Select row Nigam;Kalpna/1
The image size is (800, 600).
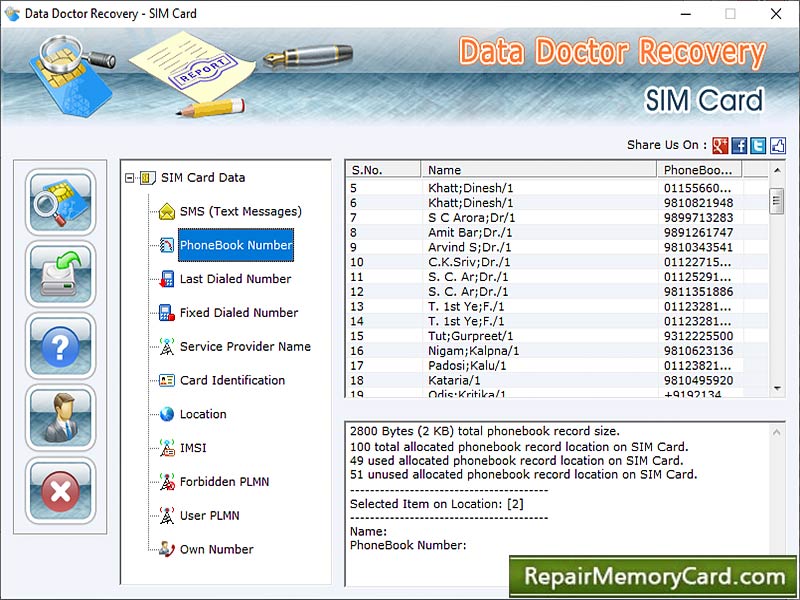[557, 351]
